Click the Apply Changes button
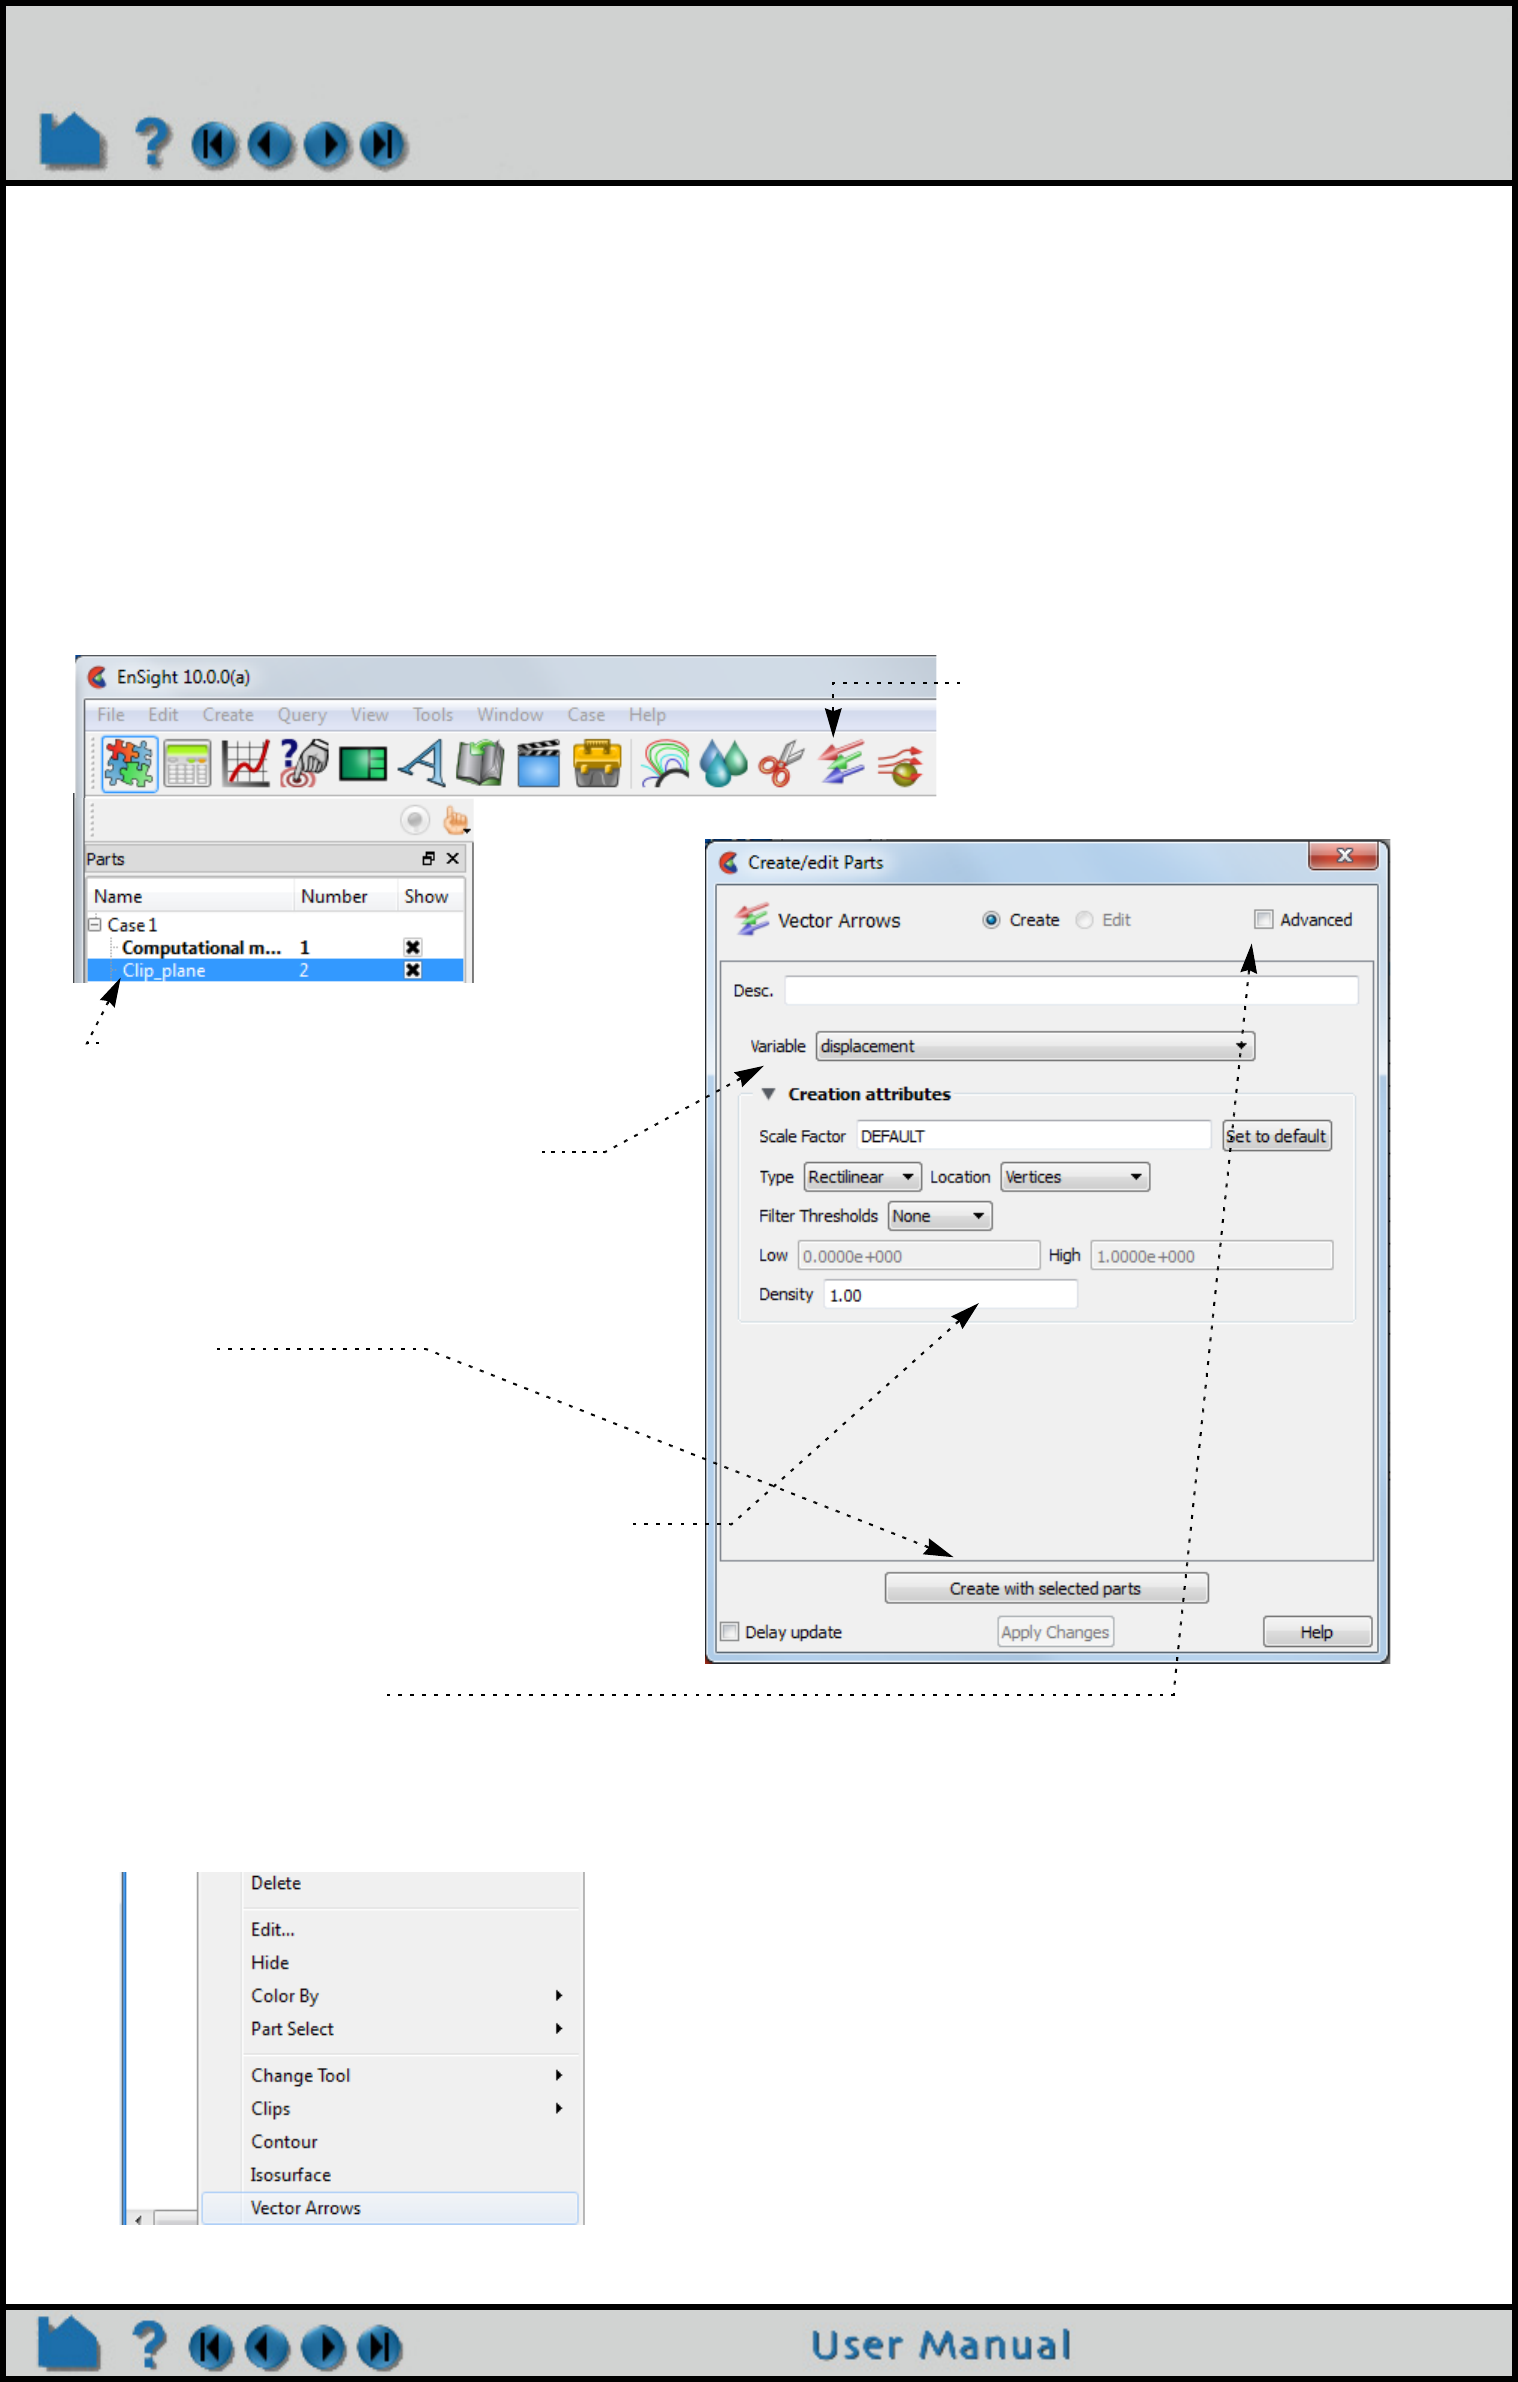 (1055, 1632)
